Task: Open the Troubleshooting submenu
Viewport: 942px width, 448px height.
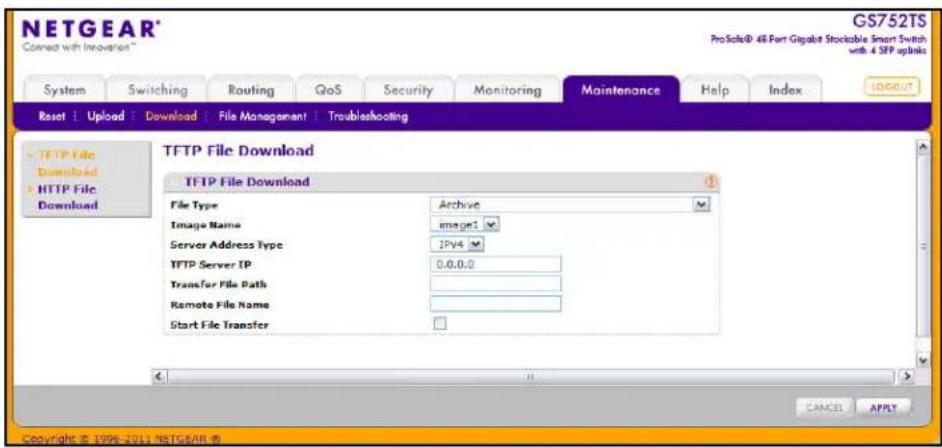Action: pyautogui.click(x=368, y=116)
